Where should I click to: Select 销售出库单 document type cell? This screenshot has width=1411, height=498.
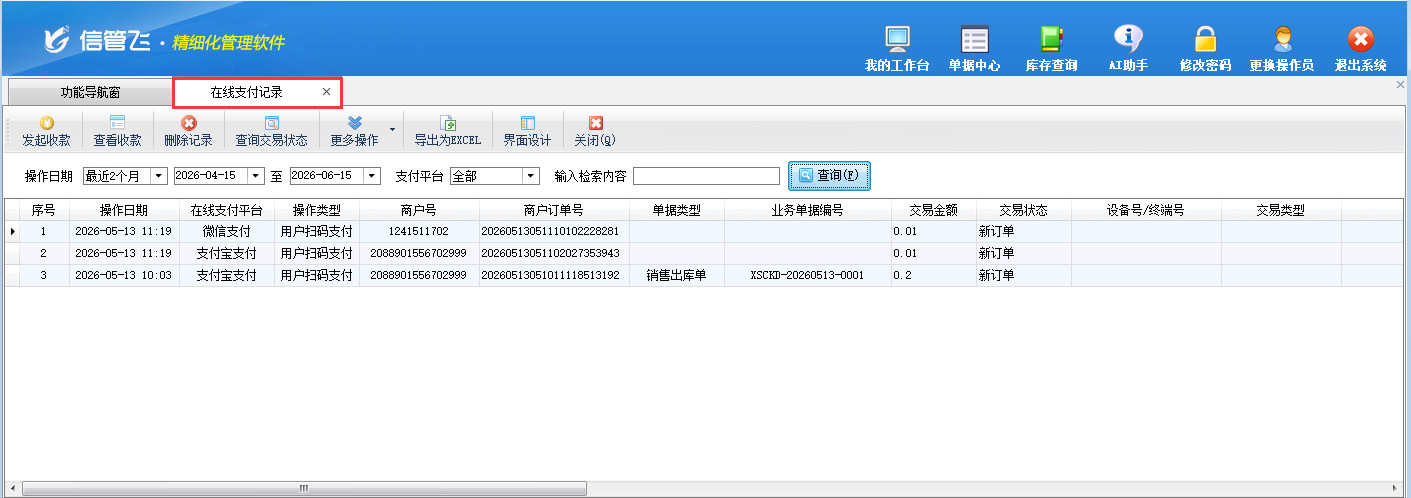(x=677, y=275)
